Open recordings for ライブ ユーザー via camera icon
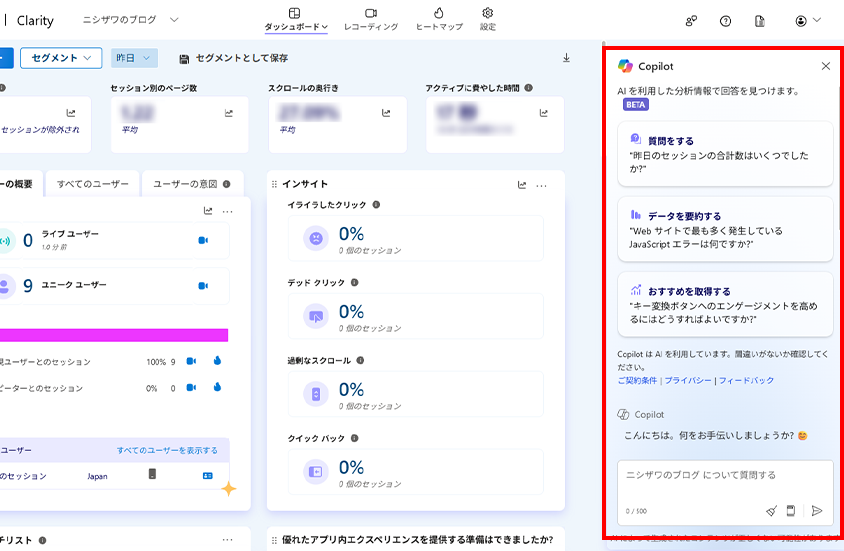 pos(203,240)
